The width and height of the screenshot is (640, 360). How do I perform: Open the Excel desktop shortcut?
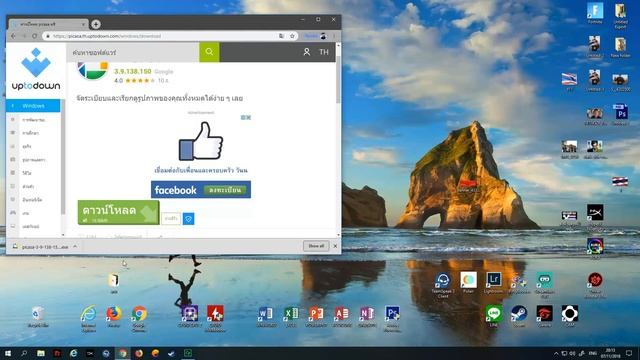pos(291,317)
